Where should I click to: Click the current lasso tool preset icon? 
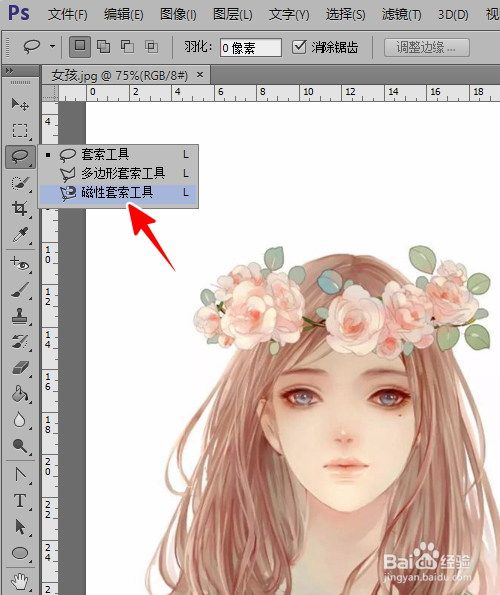pos(31,47)
